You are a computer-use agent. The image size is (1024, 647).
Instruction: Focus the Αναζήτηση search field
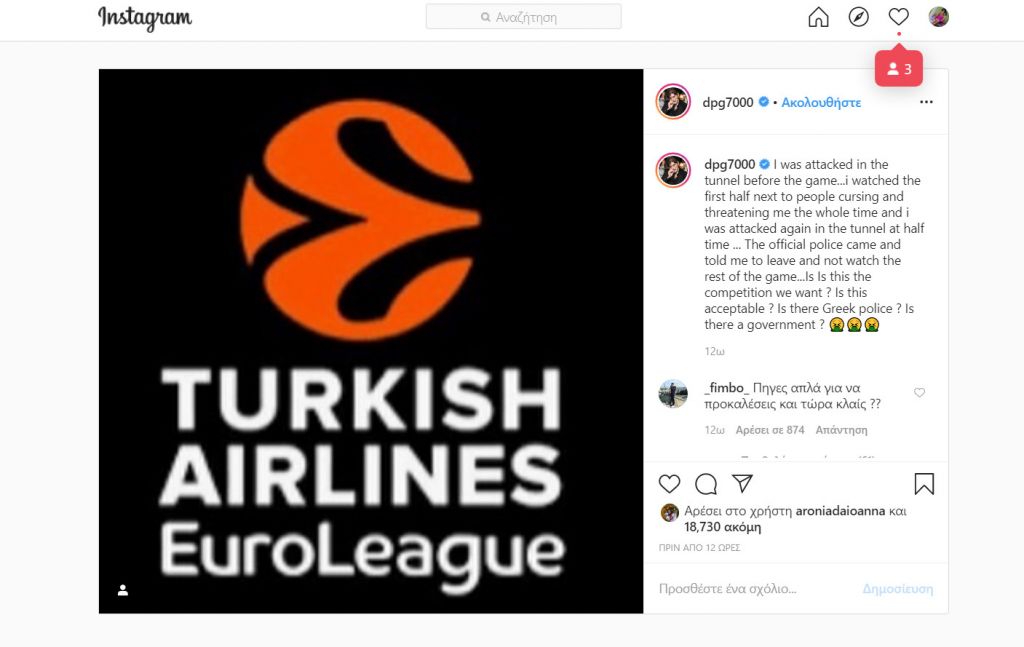524,17
